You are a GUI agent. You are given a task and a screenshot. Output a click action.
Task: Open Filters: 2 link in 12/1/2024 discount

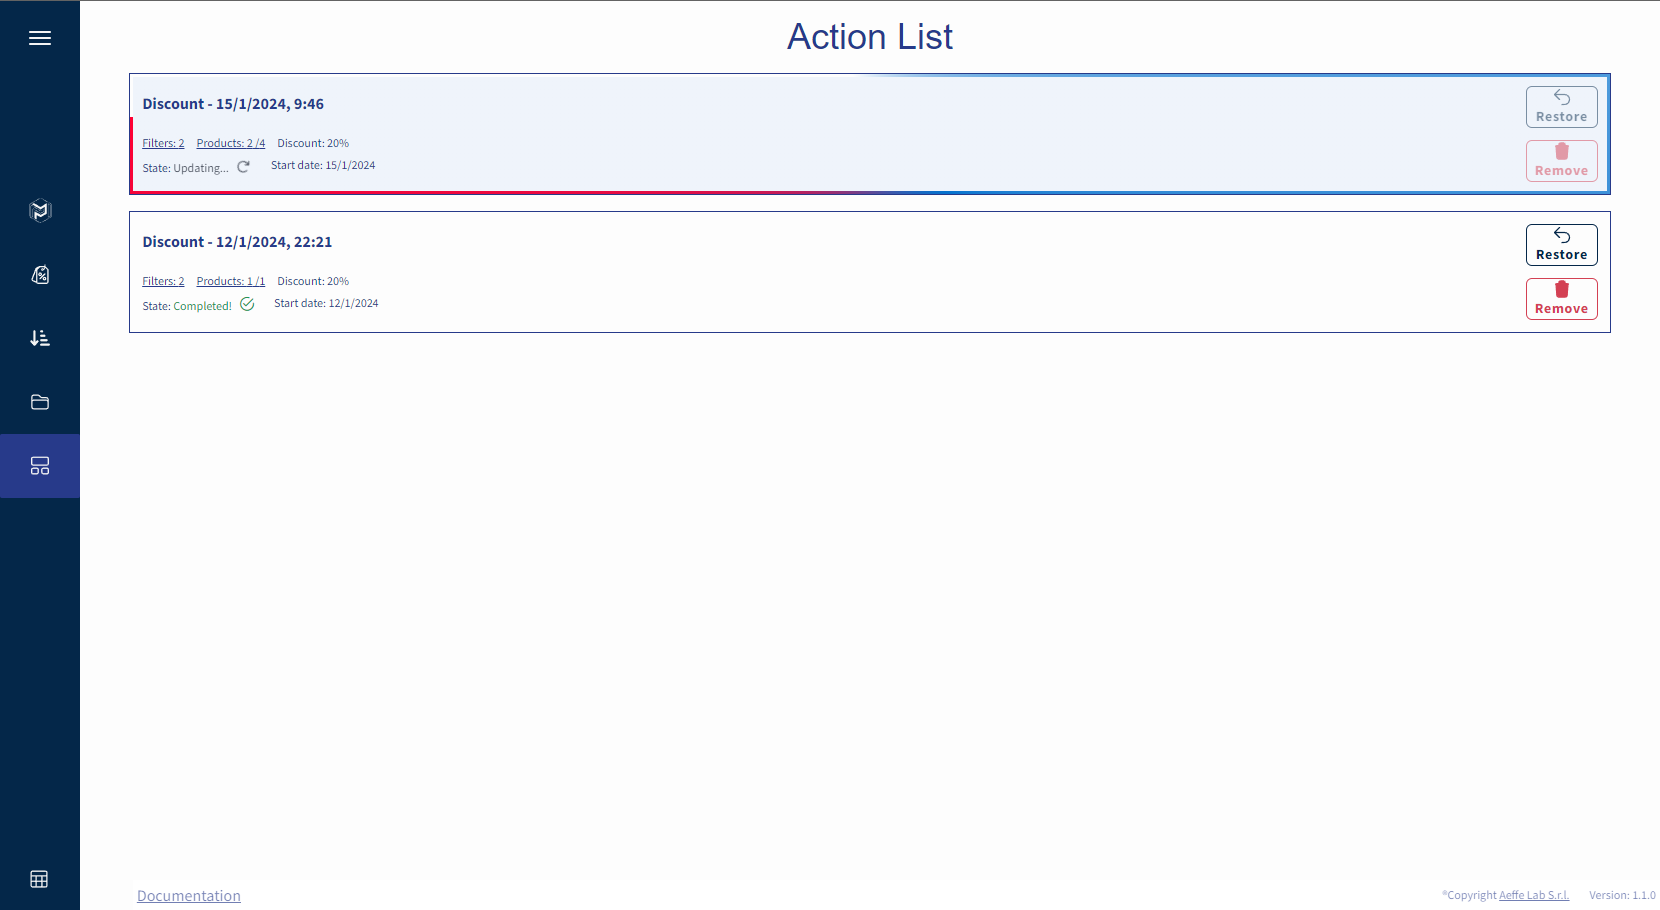(163, 281)
